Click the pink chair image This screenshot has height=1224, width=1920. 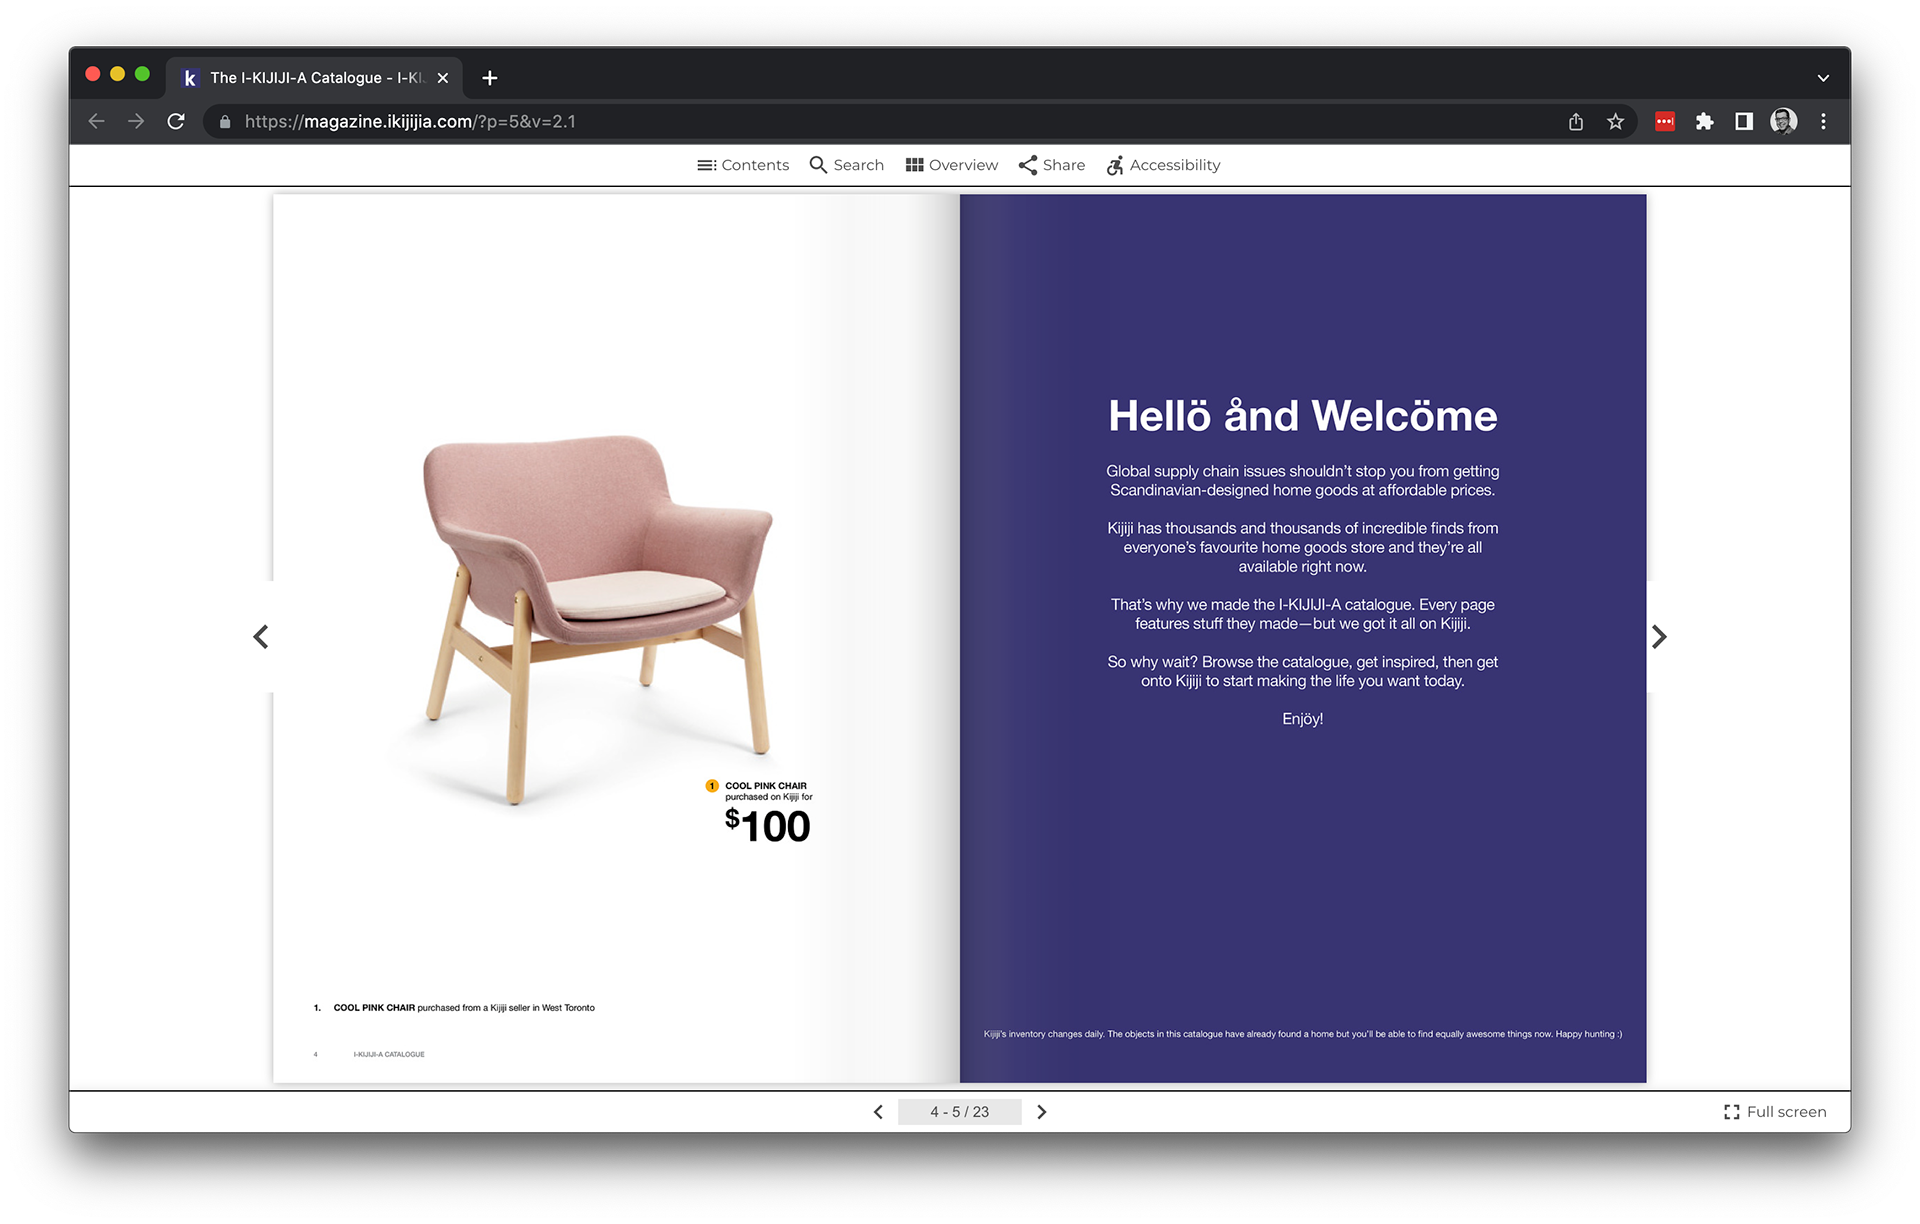tap(600, 619)
